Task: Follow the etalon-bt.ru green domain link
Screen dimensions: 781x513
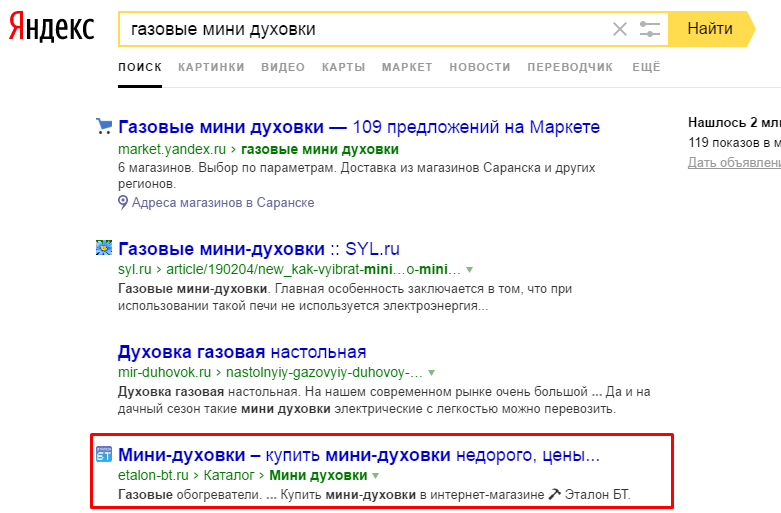Action: coord(153,476)
